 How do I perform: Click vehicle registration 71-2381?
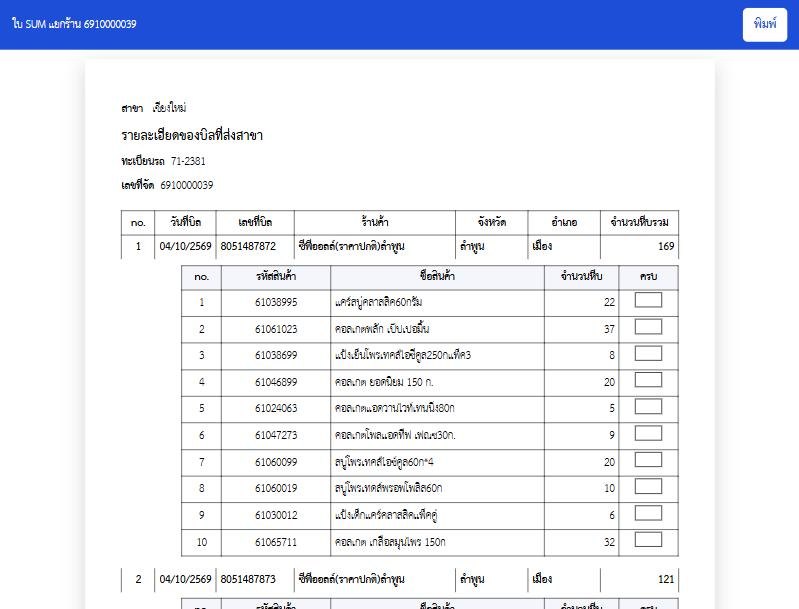coord(188,161)
